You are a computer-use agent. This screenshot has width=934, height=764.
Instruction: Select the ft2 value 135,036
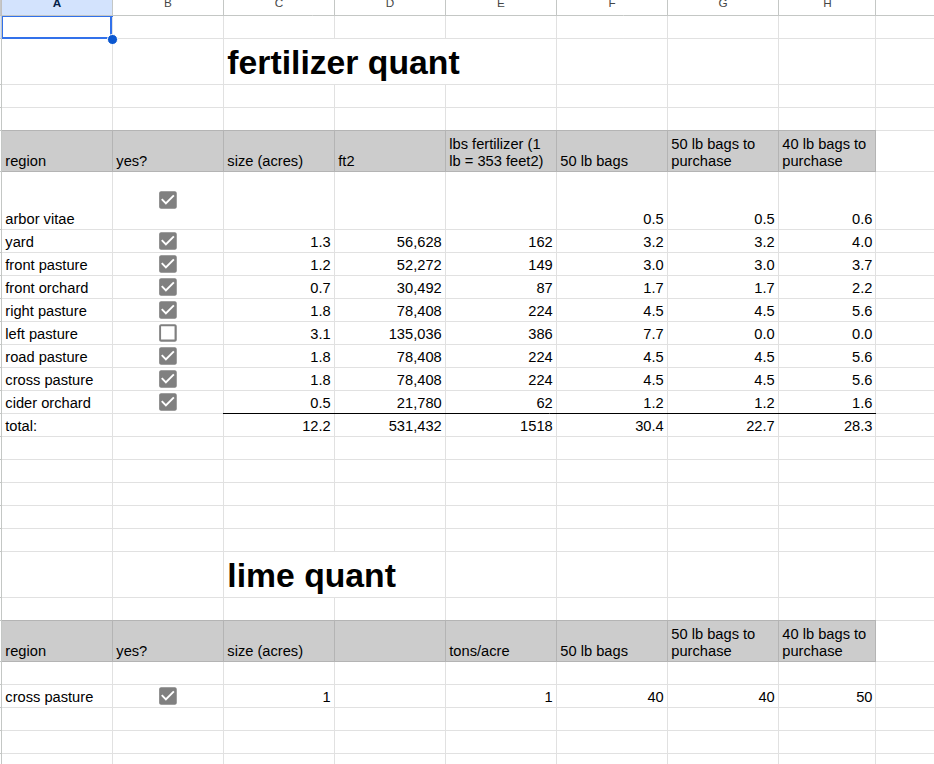click(390, 334)
